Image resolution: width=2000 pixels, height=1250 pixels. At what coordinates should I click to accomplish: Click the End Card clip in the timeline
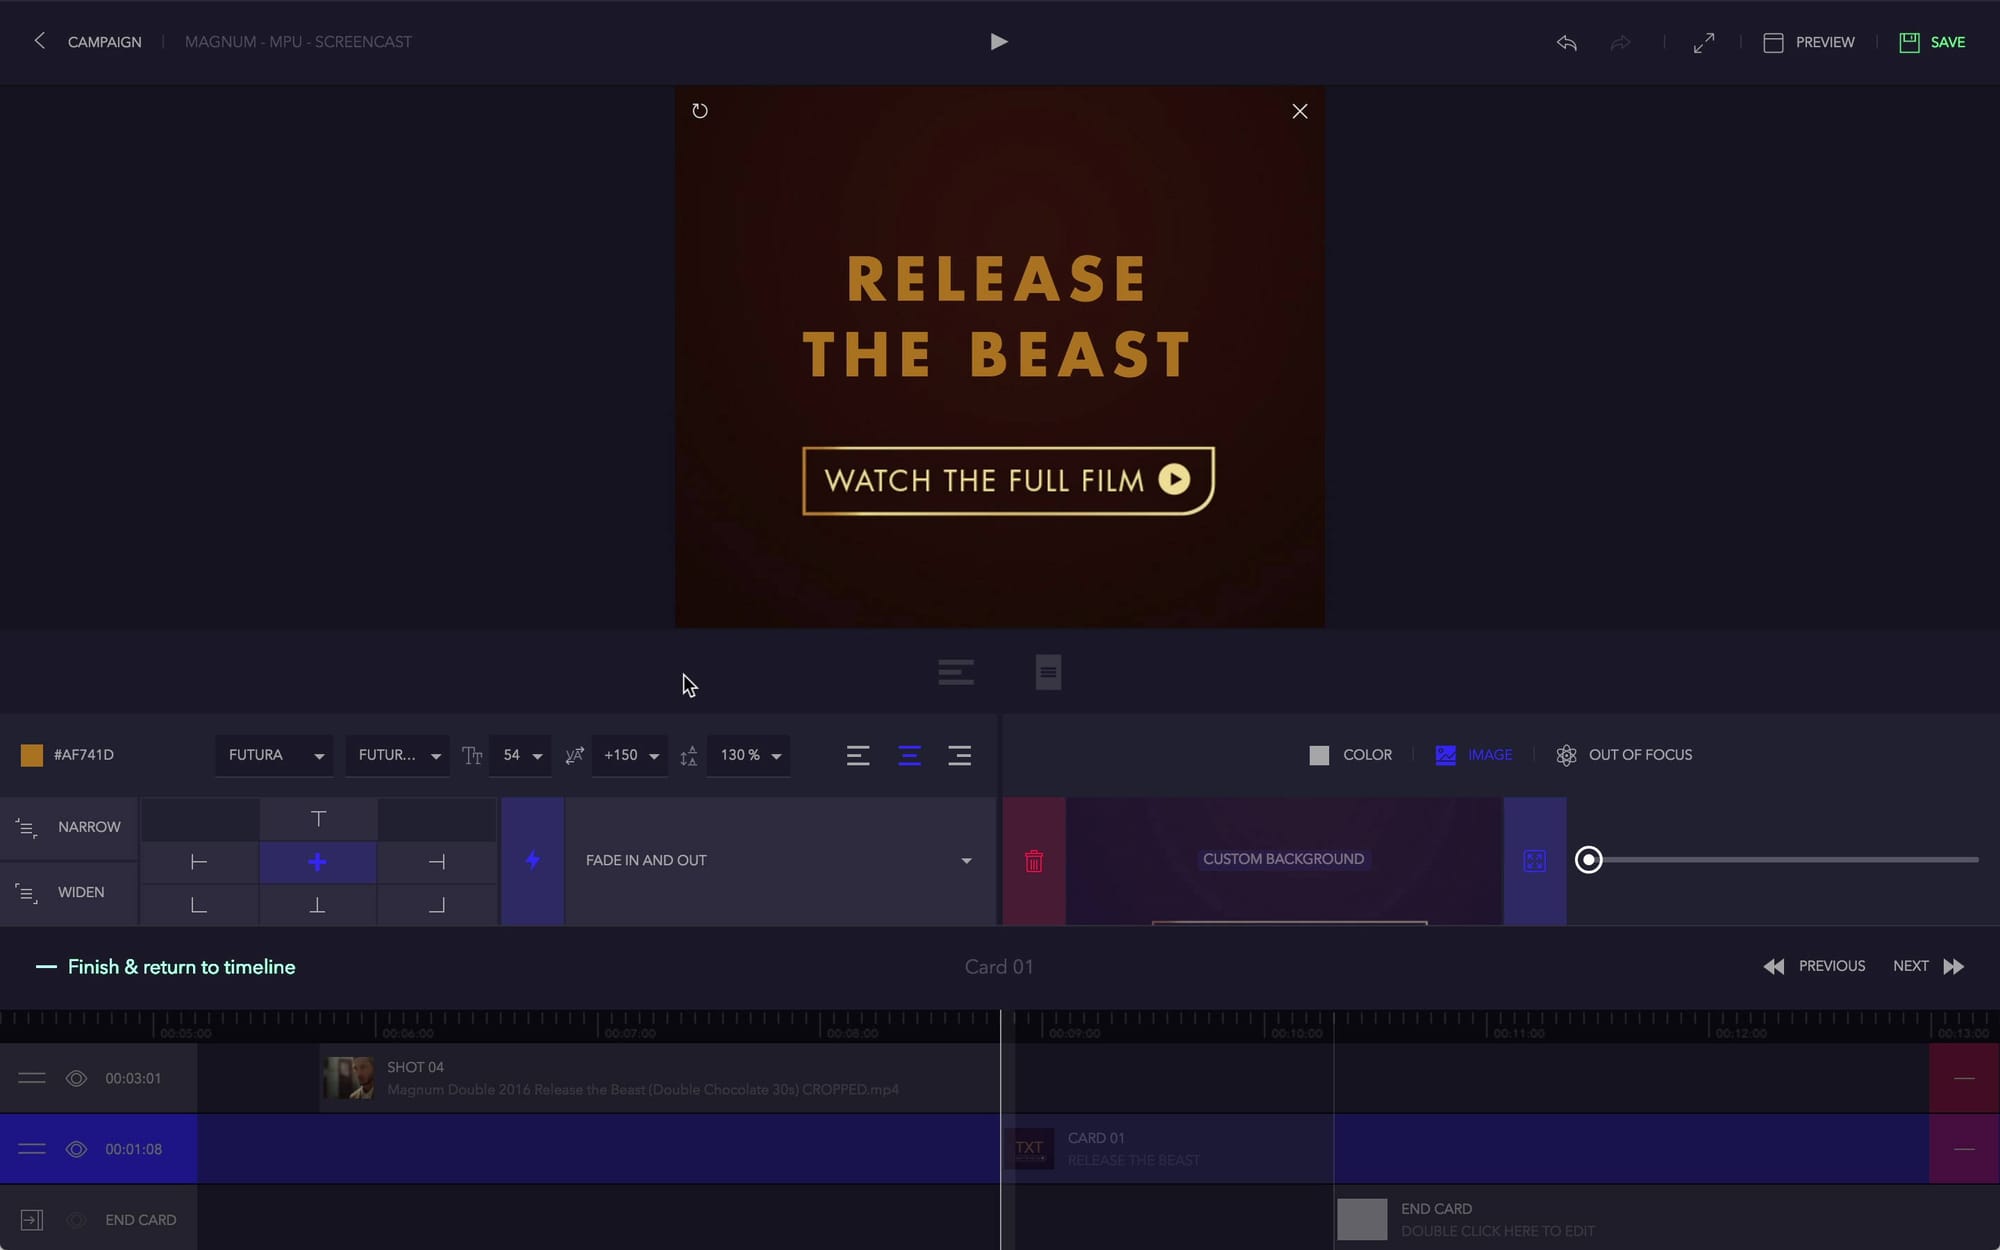pos(1465,1219)
